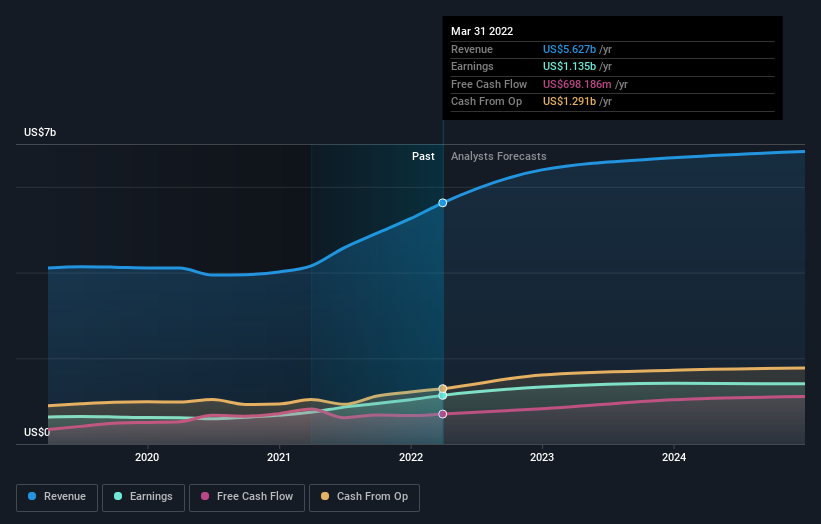Click the US$7b y-axis label
Screen dimensions: 821x524
tap(40, 132)
